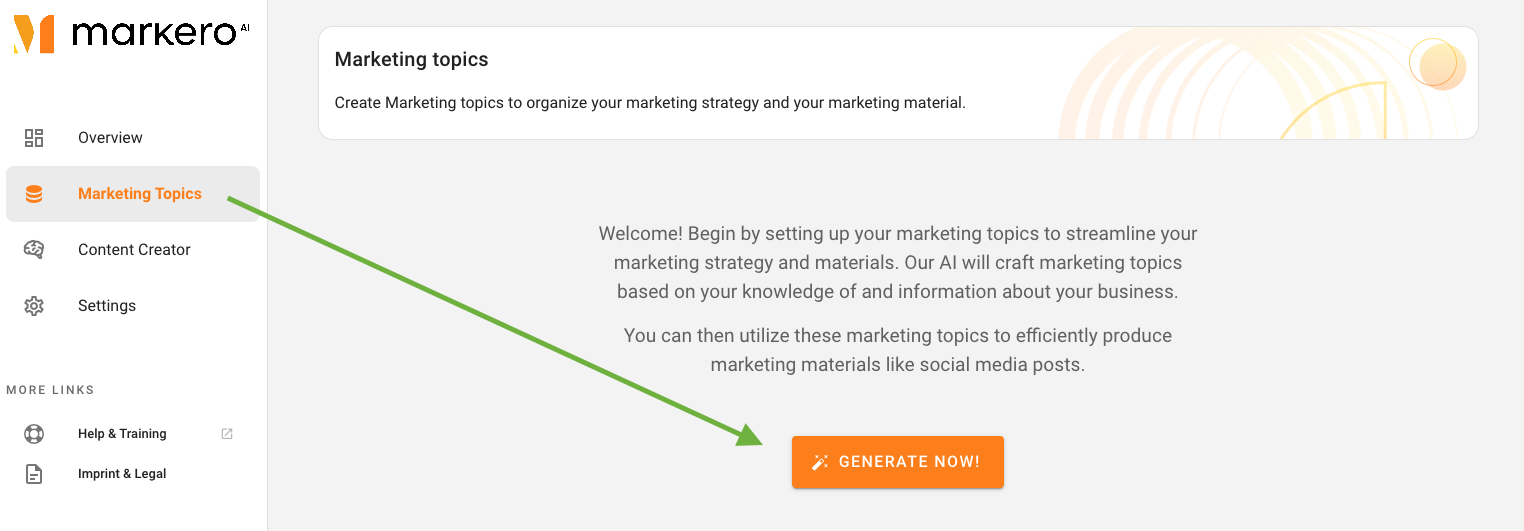
Task: Click the GENERATE NOW! button text
Action: [x=909, y=462]
